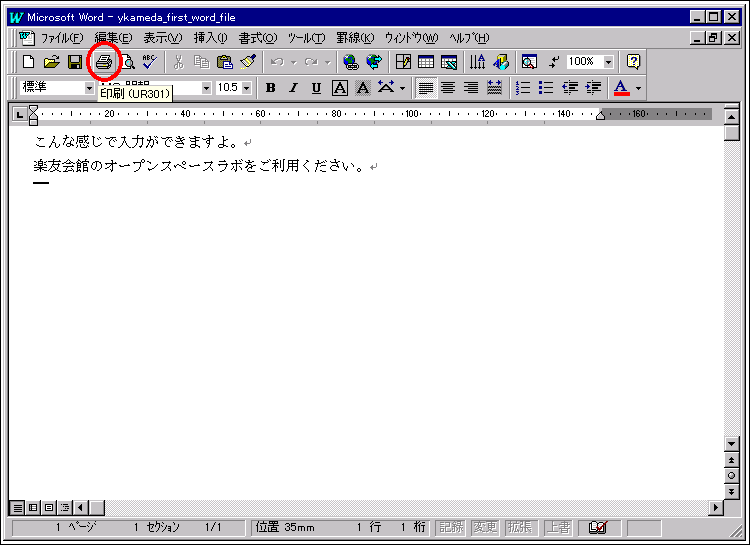Switch to normal view button
The image size is (750, 545).
[17, 507]
